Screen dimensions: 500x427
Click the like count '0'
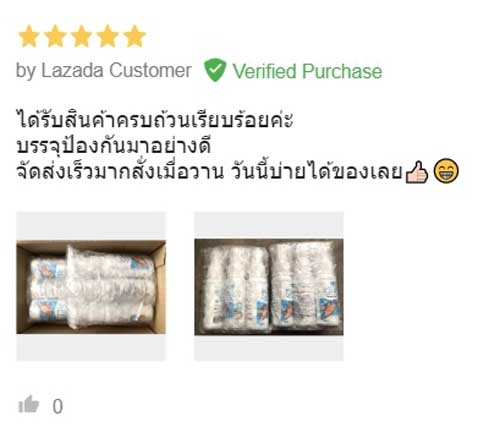point(58,407)
